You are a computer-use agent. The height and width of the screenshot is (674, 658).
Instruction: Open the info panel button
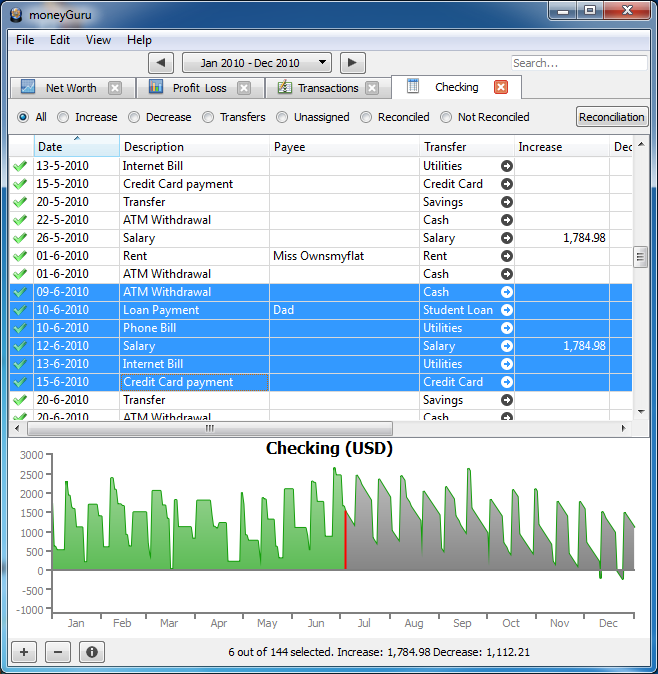click(x=91, y=652)
